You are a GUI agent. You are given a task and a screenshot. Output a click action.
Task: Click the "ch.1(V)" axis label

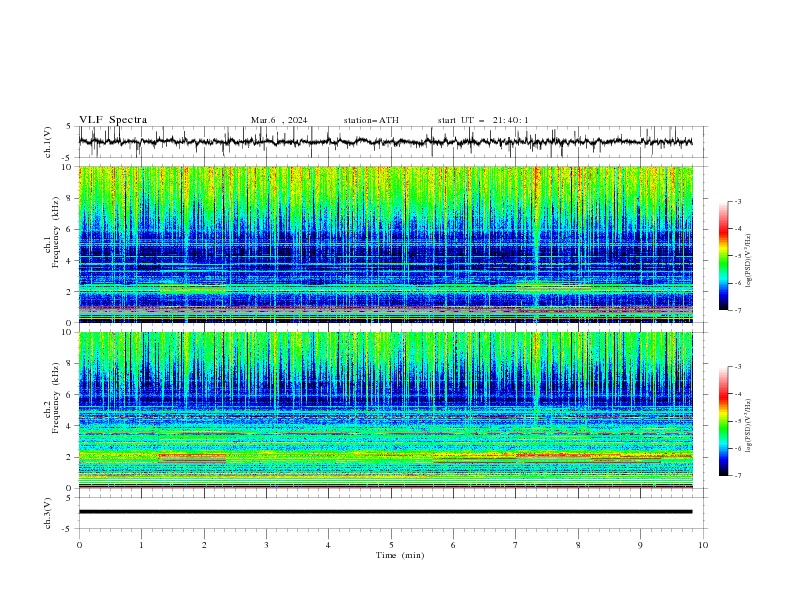(48, 142)
